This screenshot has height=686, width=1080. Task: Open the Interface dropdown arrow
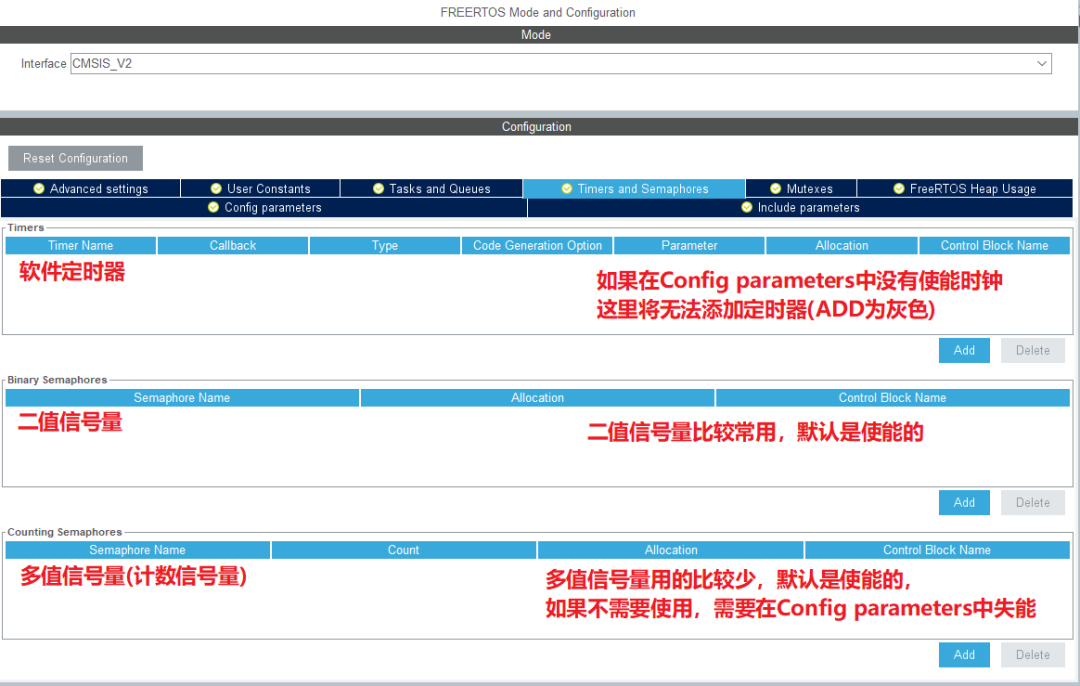[1041, 63]
